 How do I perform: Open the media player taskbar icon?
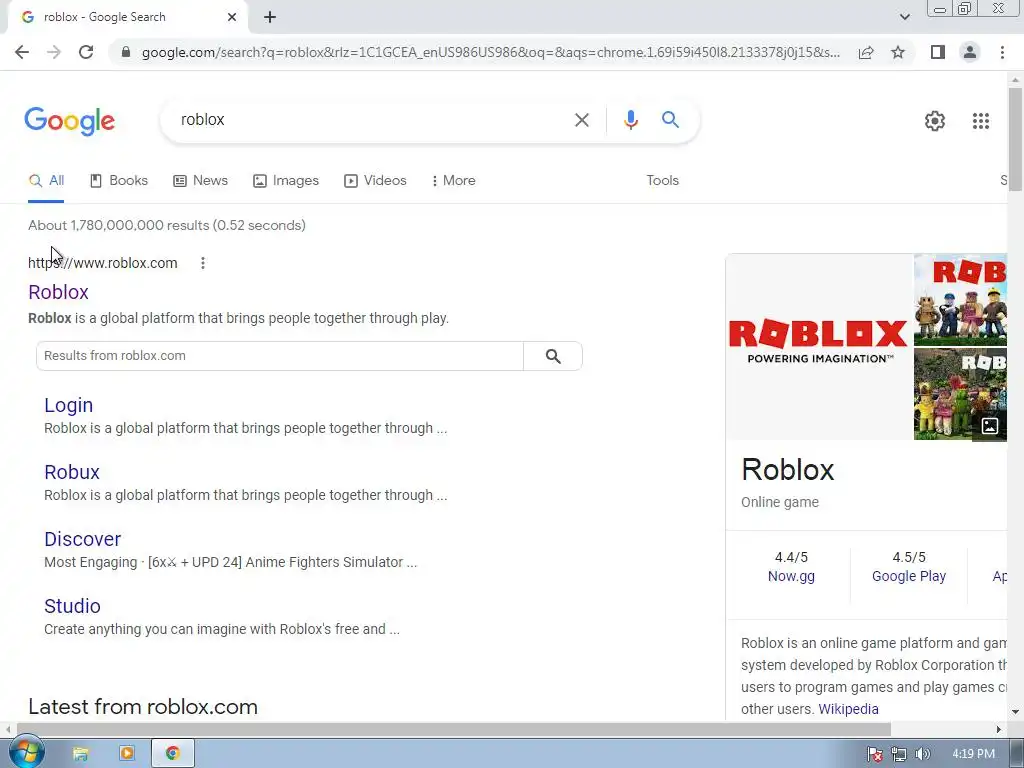pyautogui.click(x=127, y=754)
